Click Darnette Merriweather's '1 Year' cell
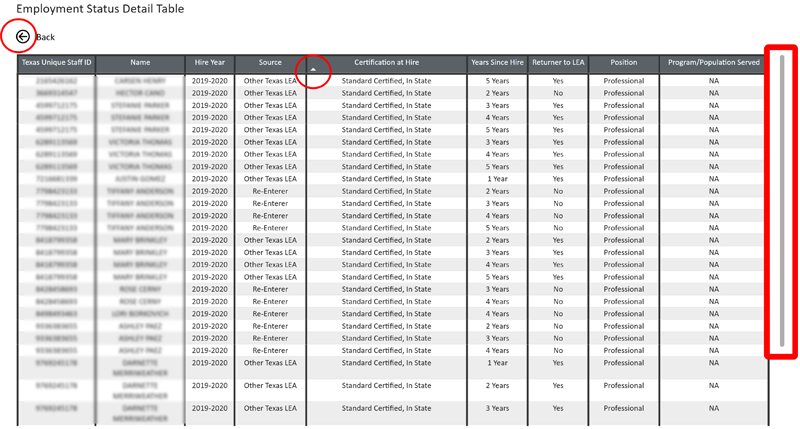The height and width of the screenshot is (429, 800). pos(497,363)
